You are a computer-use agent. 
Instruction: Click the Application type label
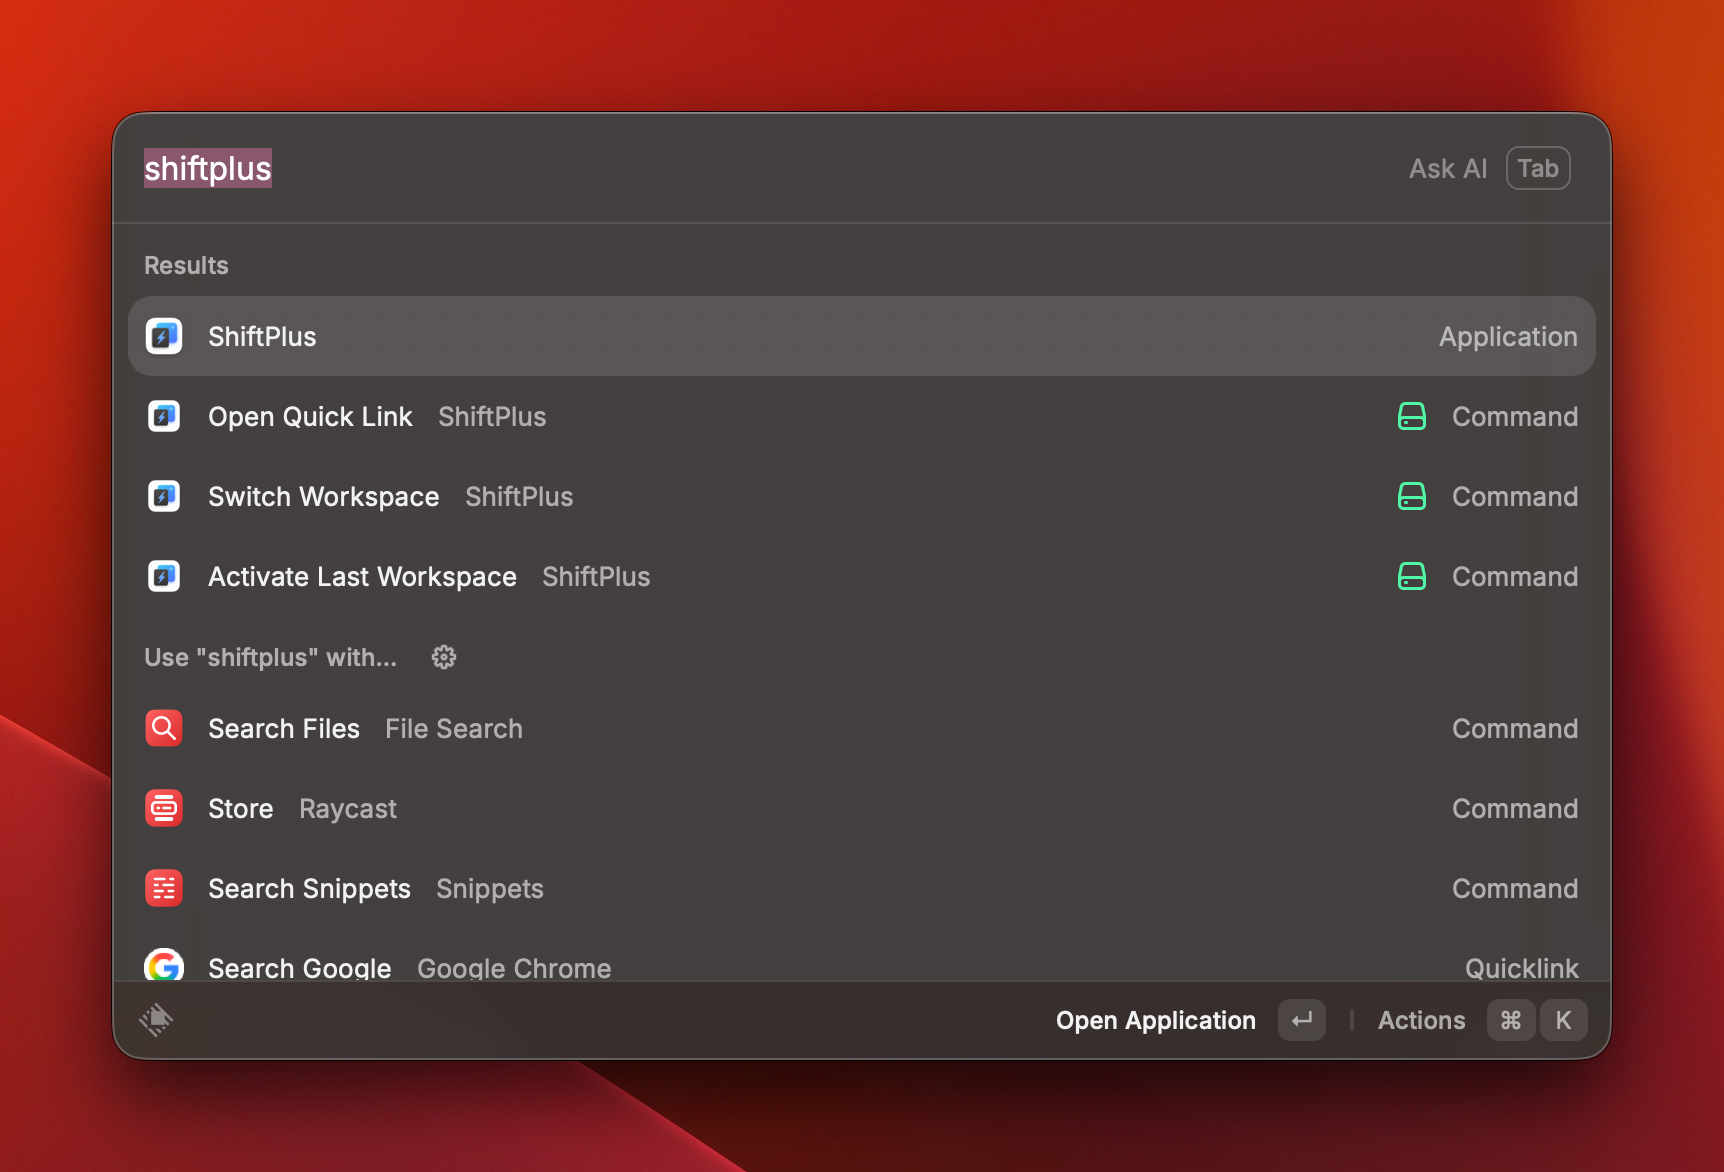click(1508, 337)
